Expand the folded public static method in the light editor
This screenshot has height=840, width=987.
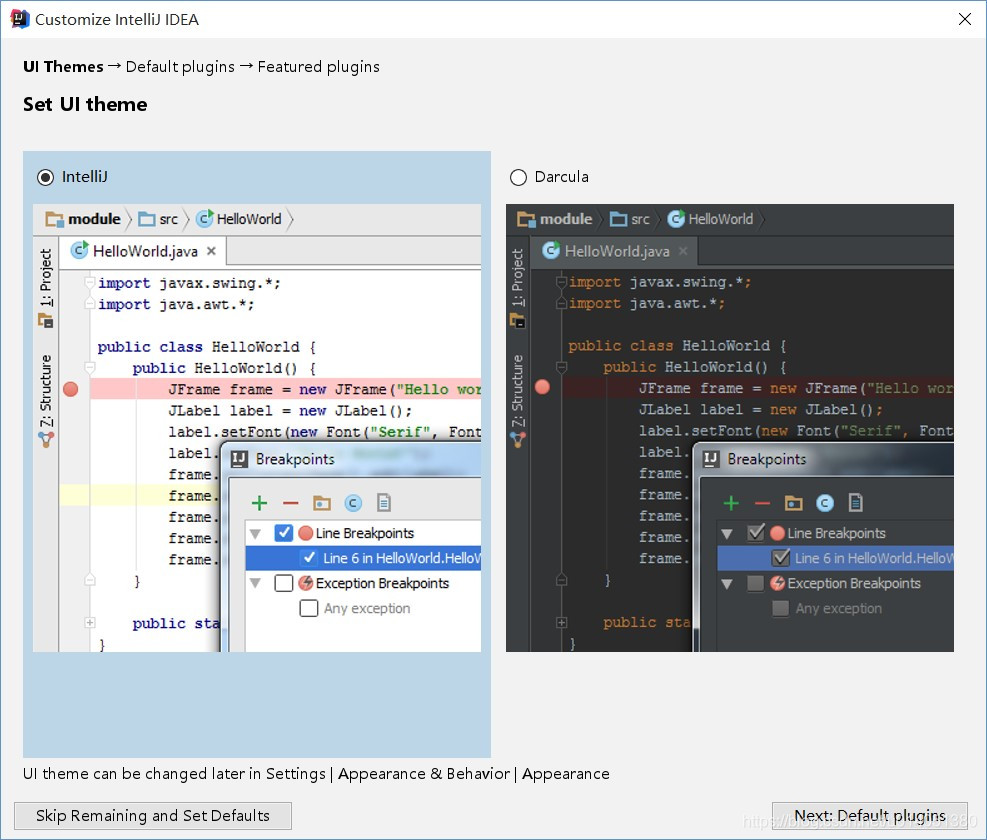point(90,623)
